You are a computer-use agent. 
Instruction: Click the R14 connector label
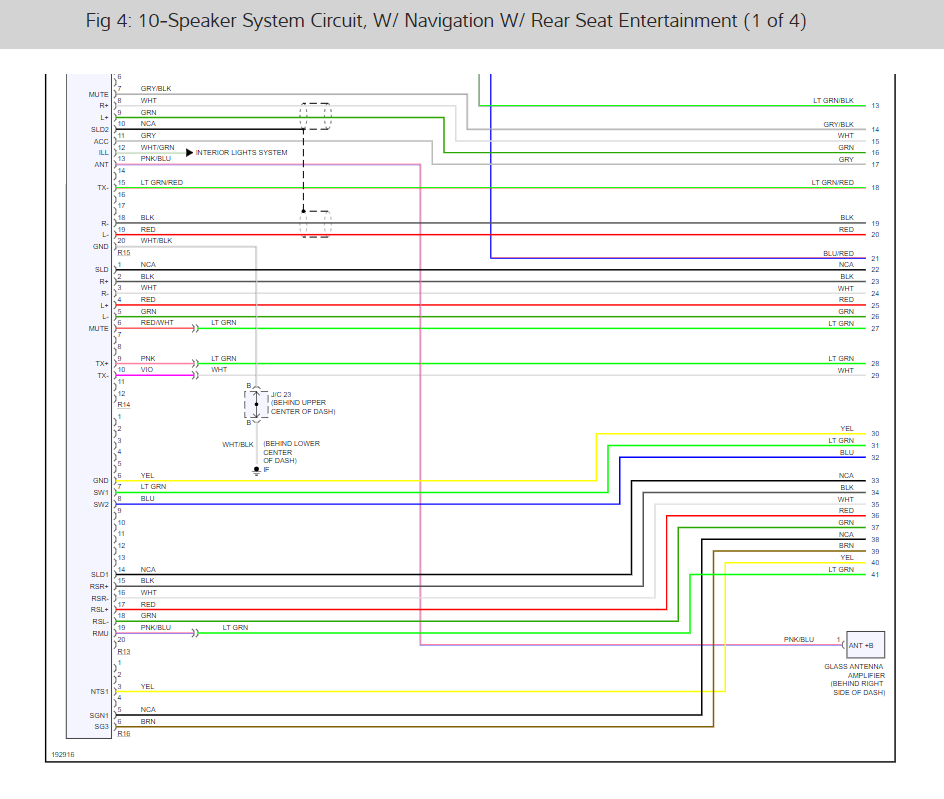(124, 405)
